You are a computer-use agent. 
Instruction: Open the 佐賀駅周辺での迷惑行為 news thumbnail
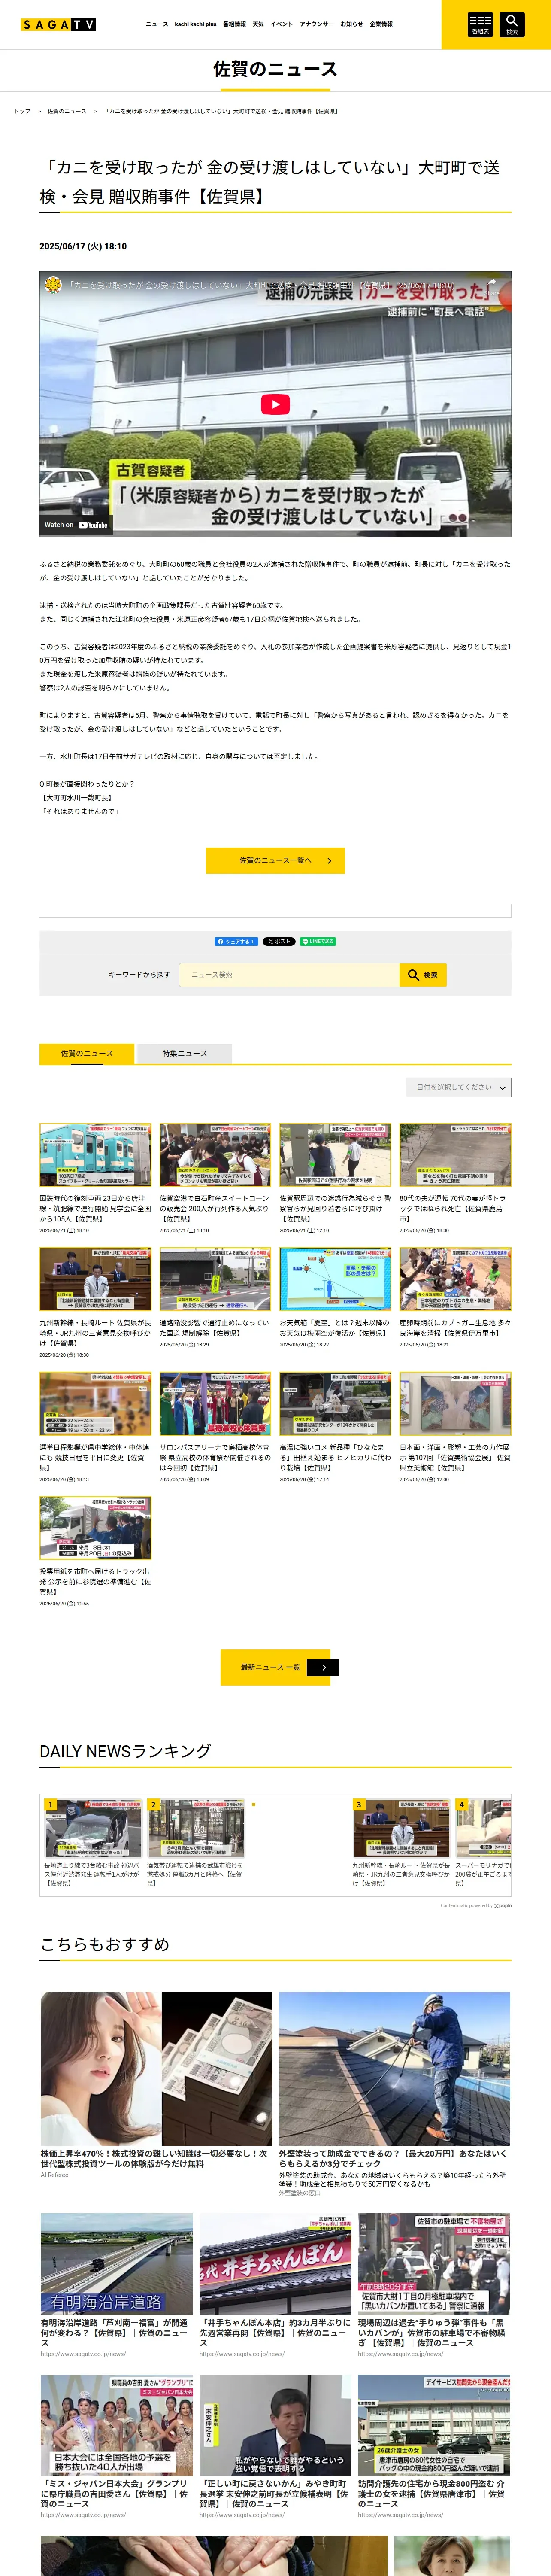tap(335, 1155)
